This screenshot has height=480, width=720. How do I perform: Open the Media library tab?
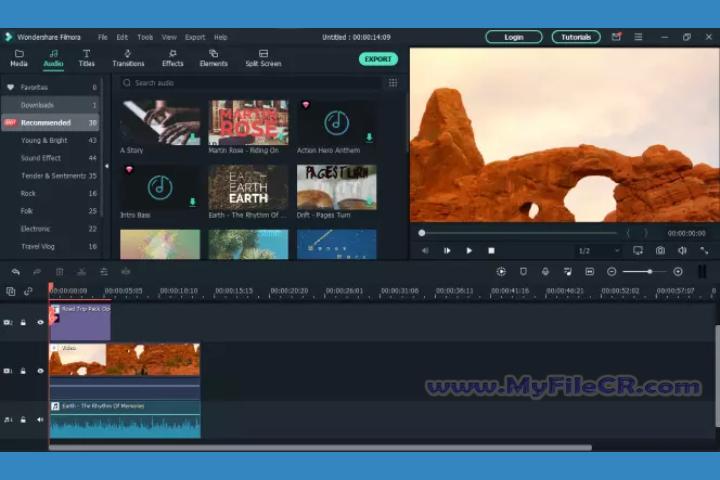point(19,58)
